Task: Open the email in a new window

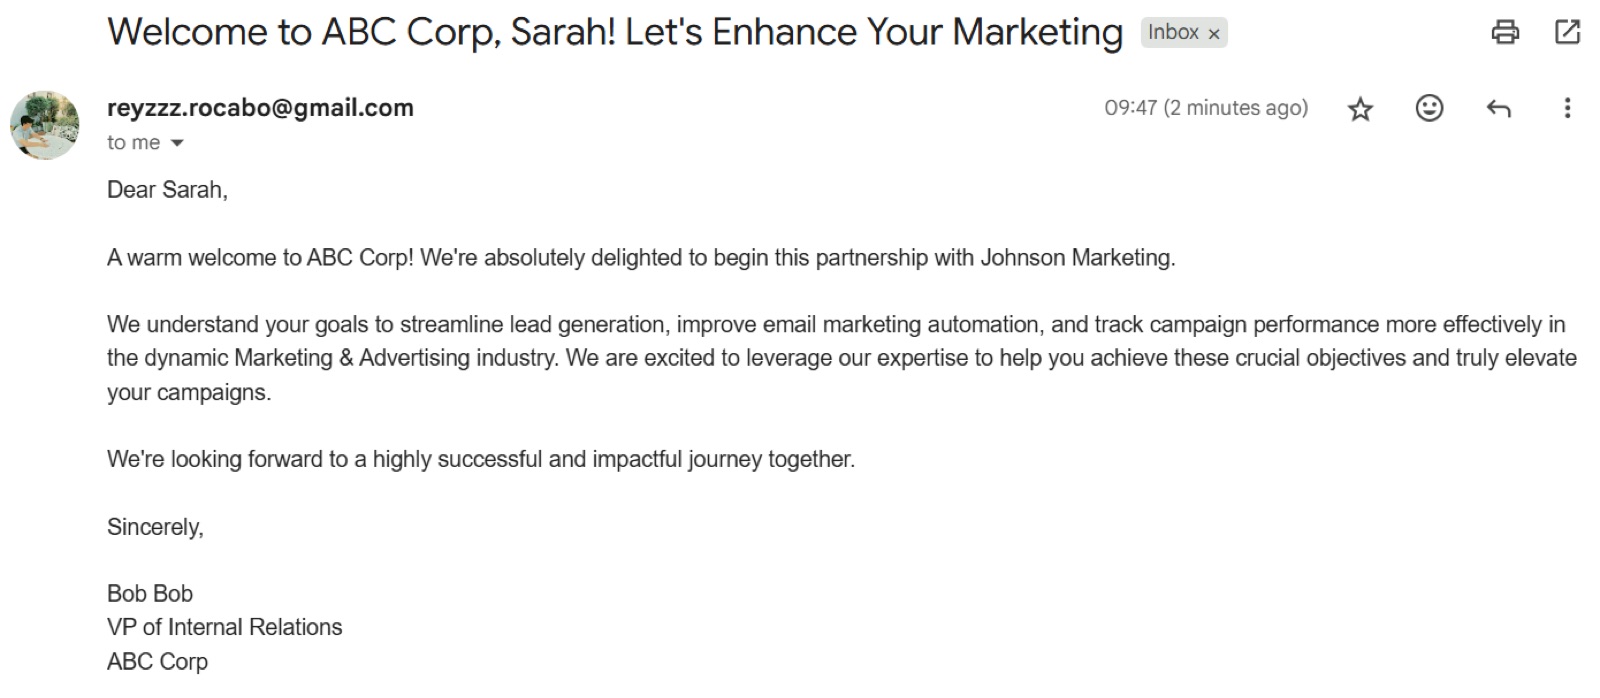Action: pyautogui.click(x=1567, y=32)
